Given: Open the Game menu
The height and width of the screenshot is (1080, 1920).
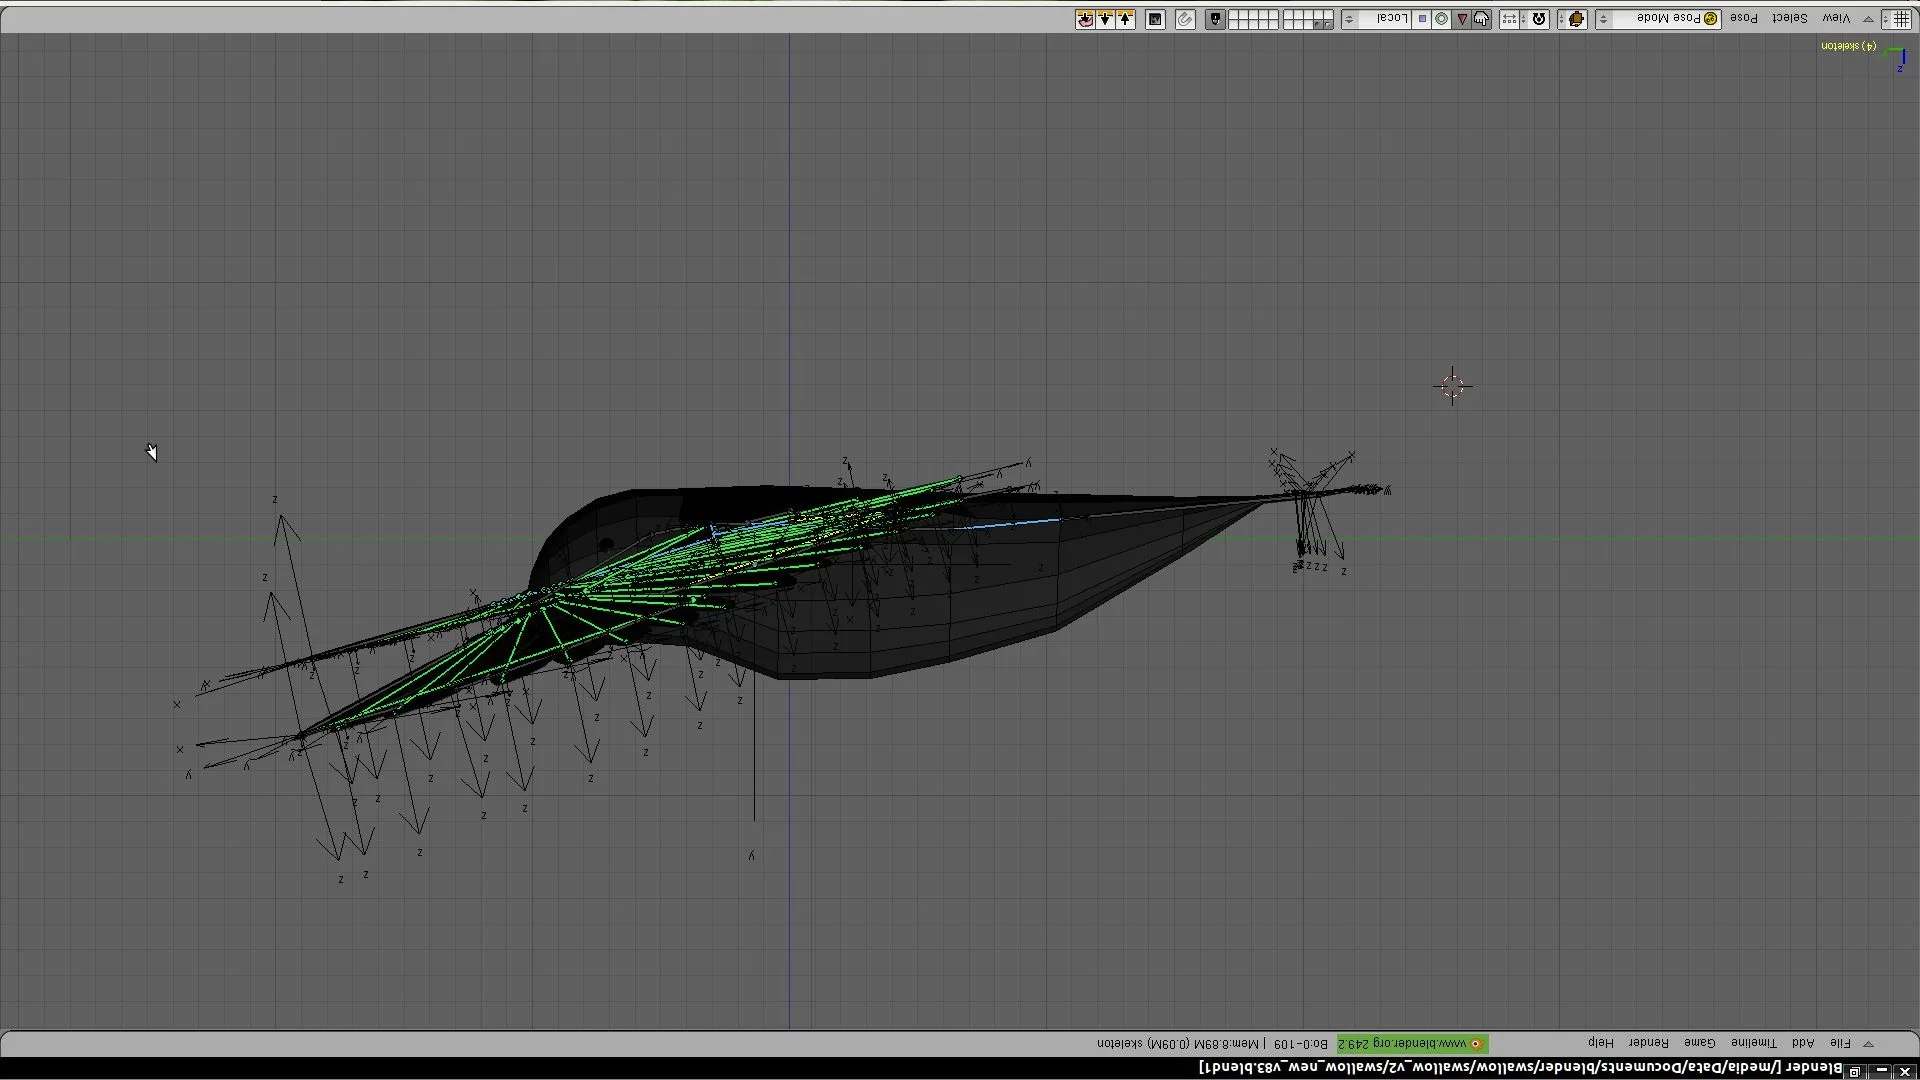Looking at the screenshot, I should click(x=1699, y=1043).
